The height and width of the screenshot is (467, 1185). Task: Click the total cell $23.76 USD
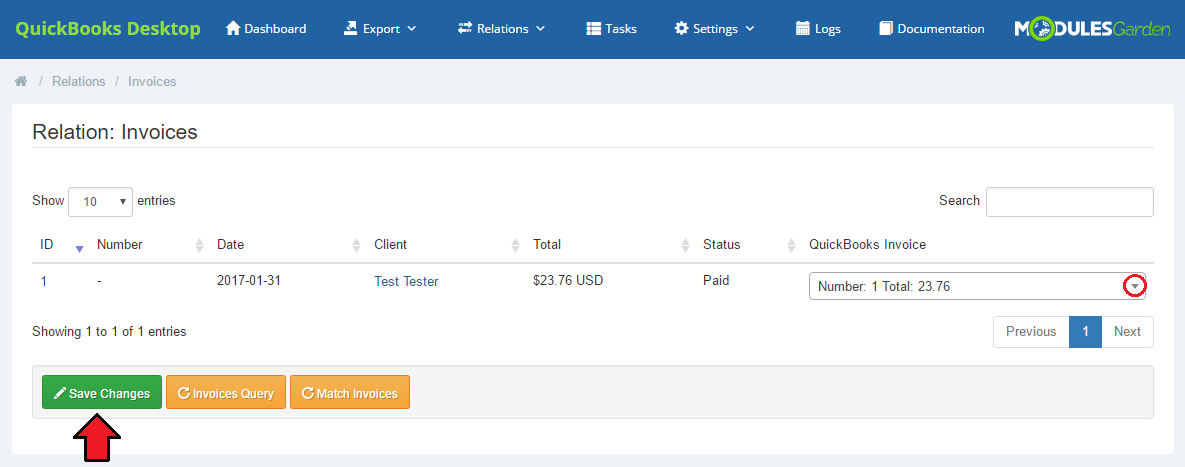pos(568,281)
